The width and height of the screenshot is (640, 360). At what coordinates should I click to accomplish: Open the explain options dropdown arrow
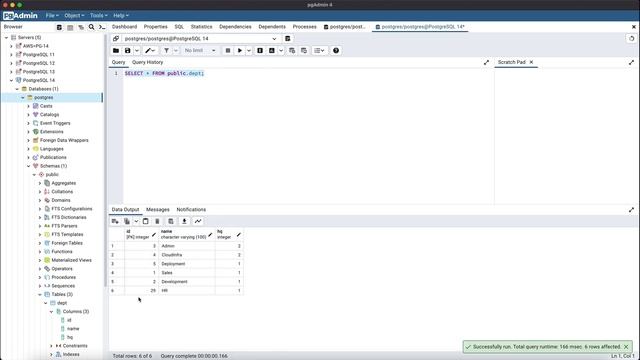tap(281, 51)
